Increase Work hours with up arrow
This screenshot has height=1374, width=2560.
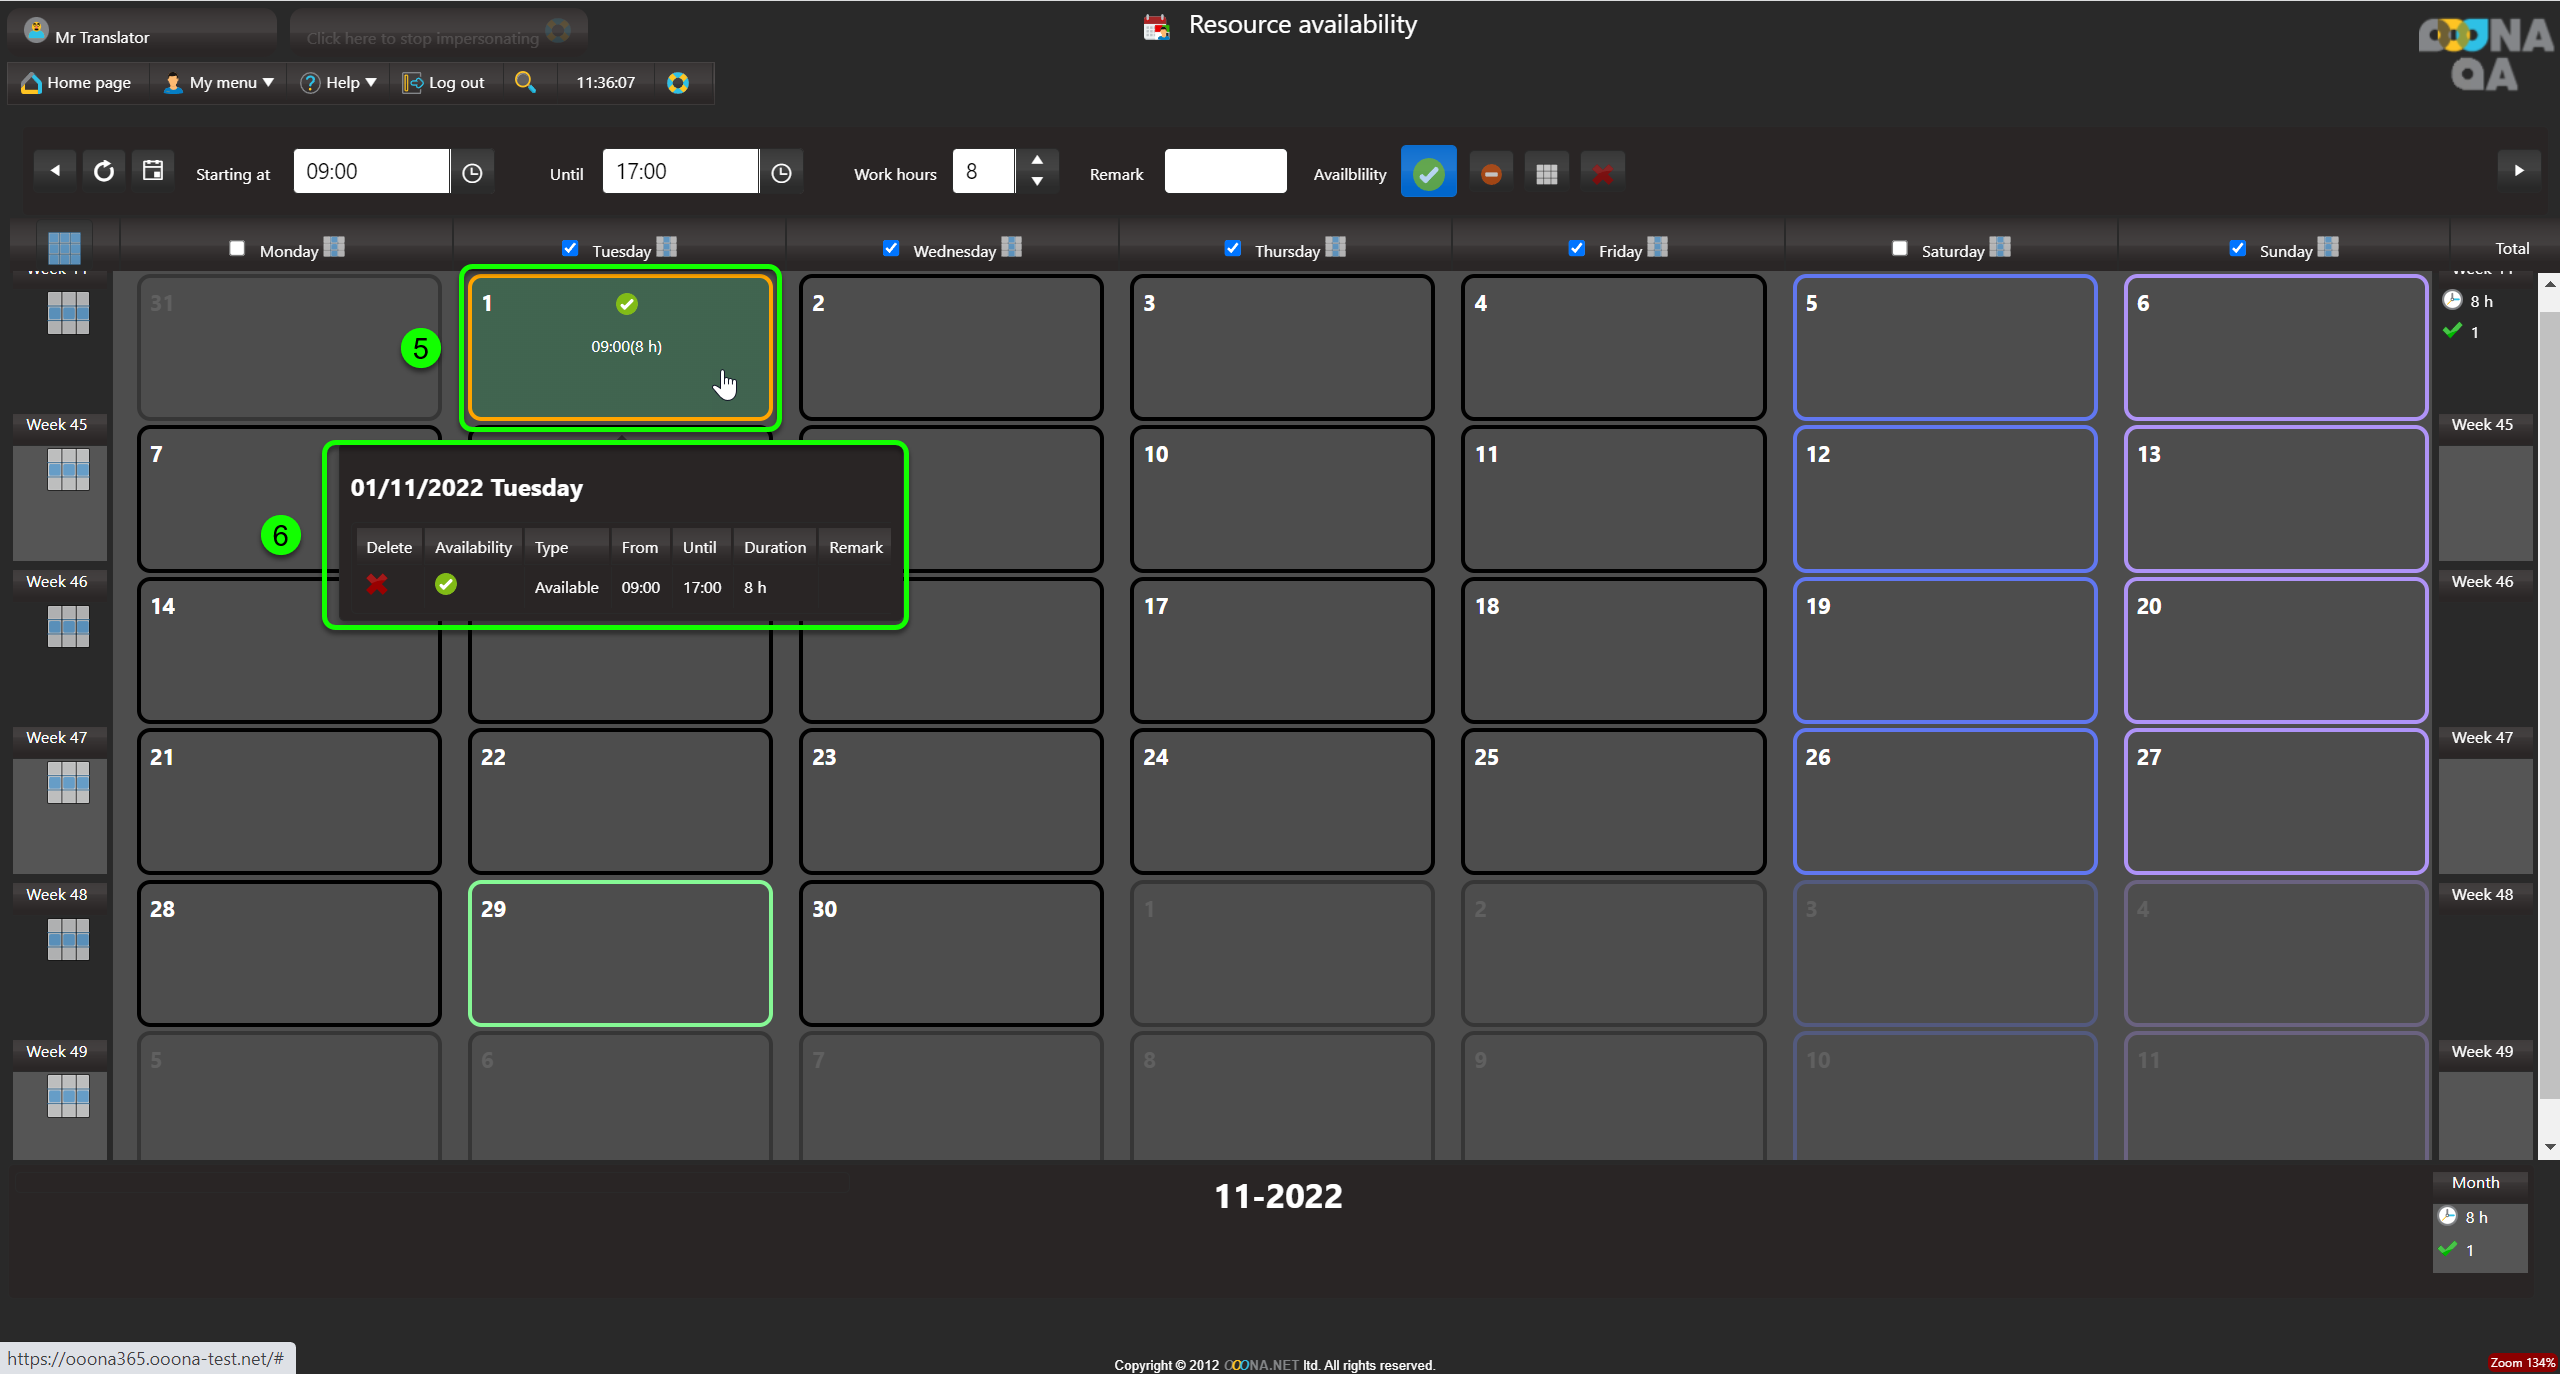(x=1037, y=160)
